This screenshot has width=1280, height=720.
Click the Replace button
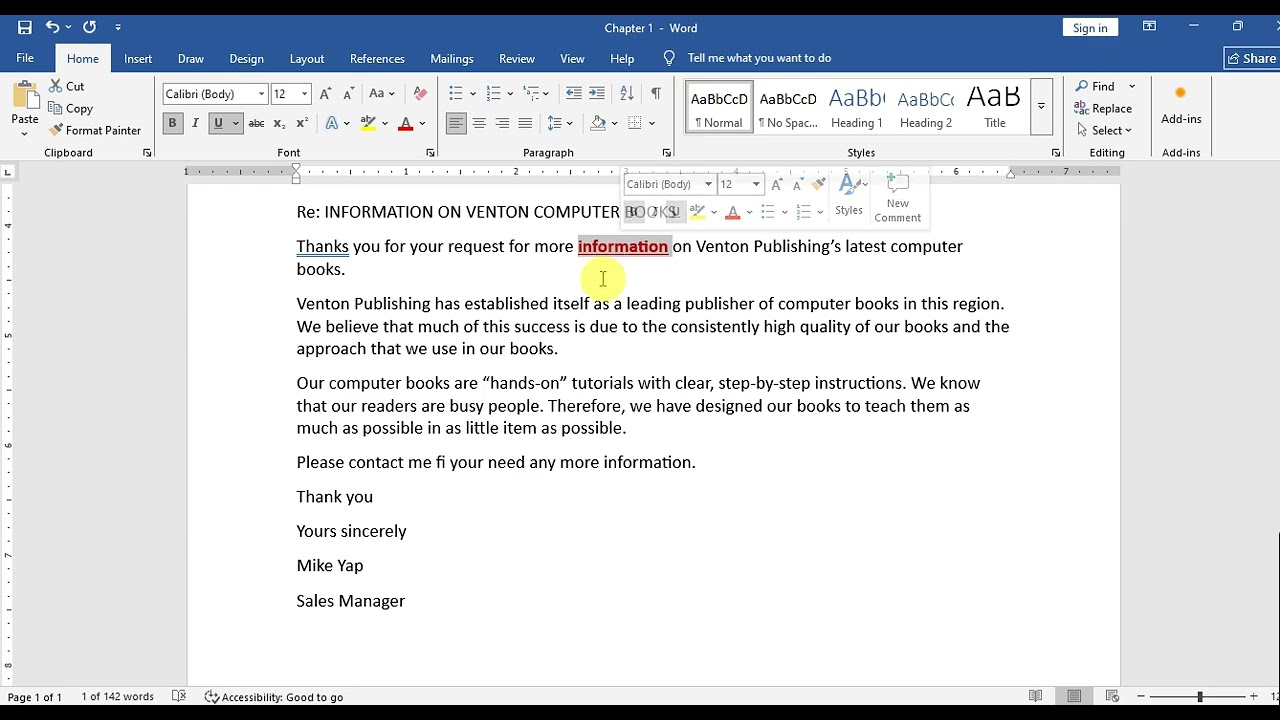coord(1103,108)
